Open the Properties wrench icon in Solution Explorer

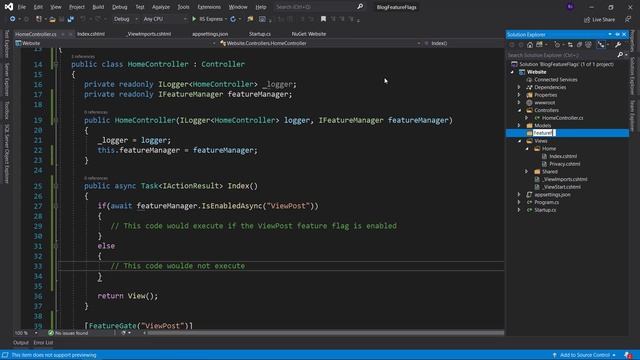tap(618, 45)
